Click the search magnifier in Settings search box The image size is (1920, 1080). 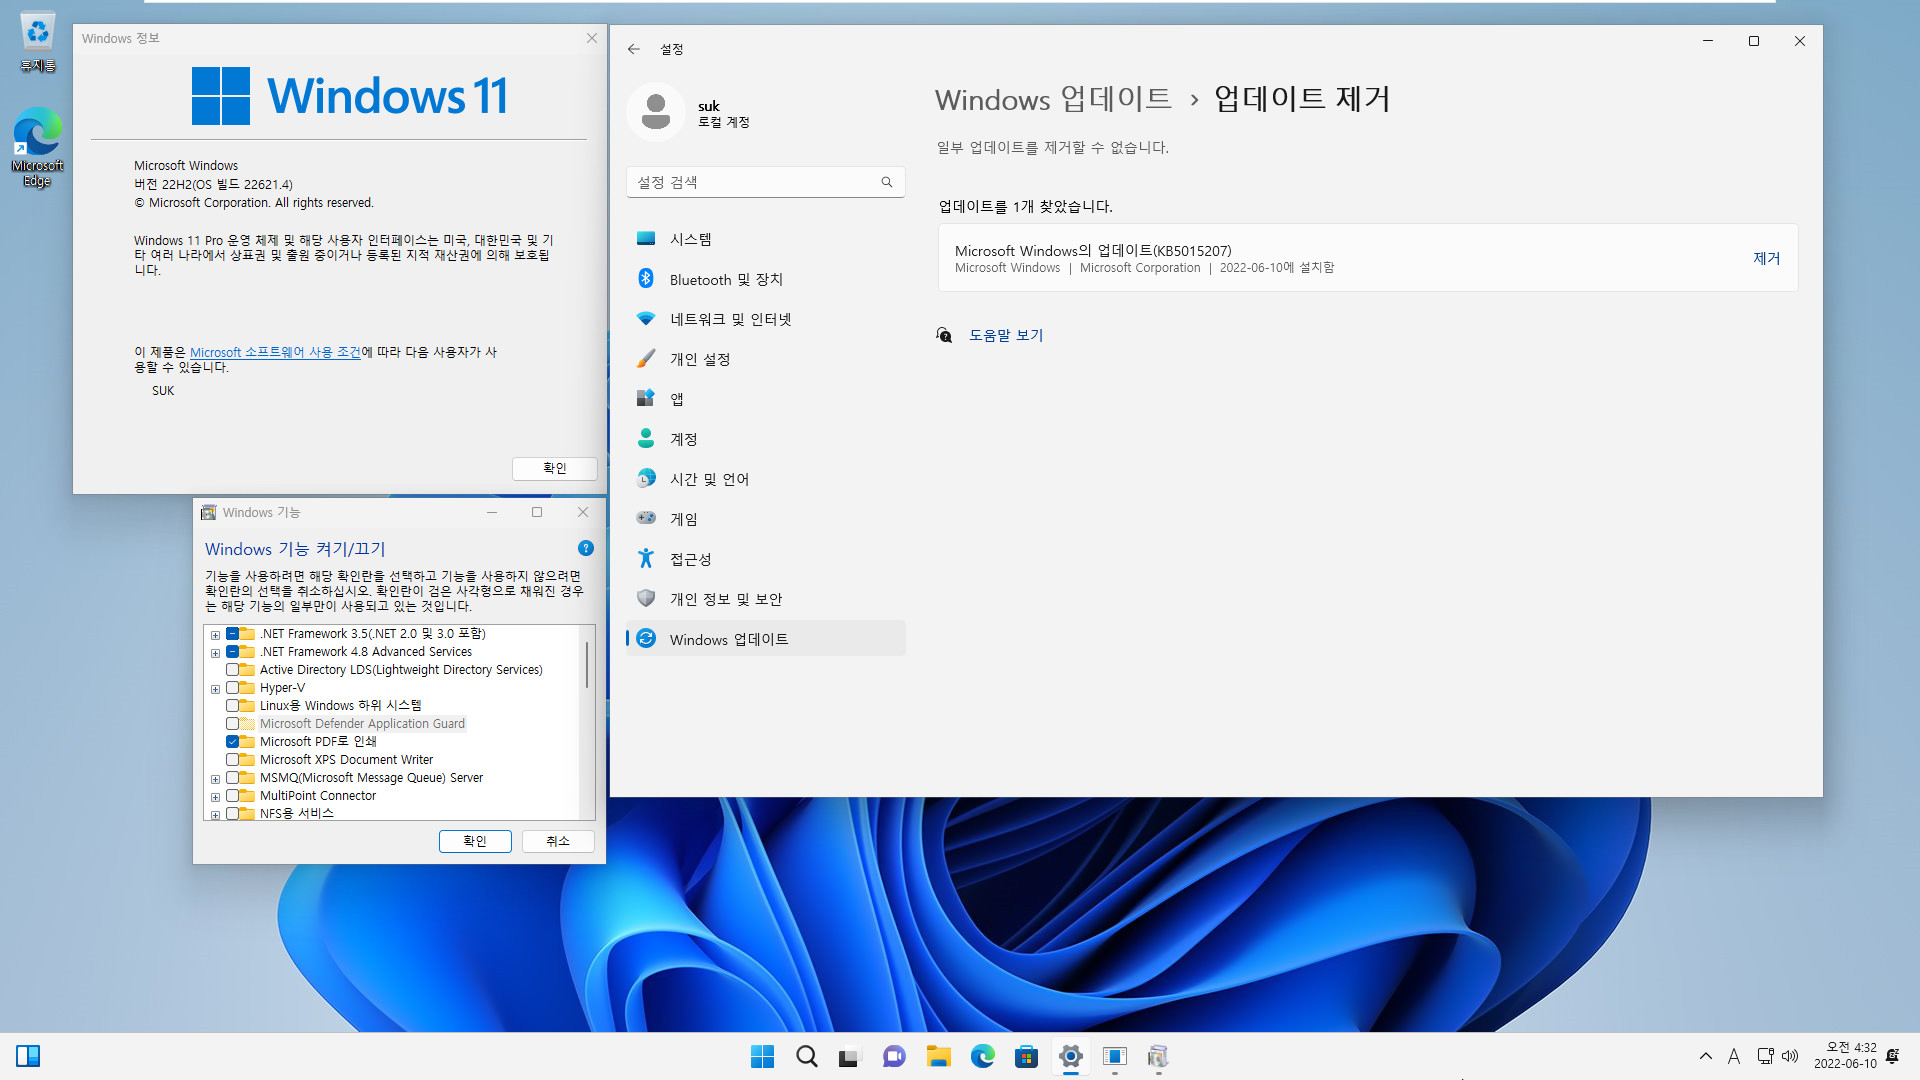886,182
